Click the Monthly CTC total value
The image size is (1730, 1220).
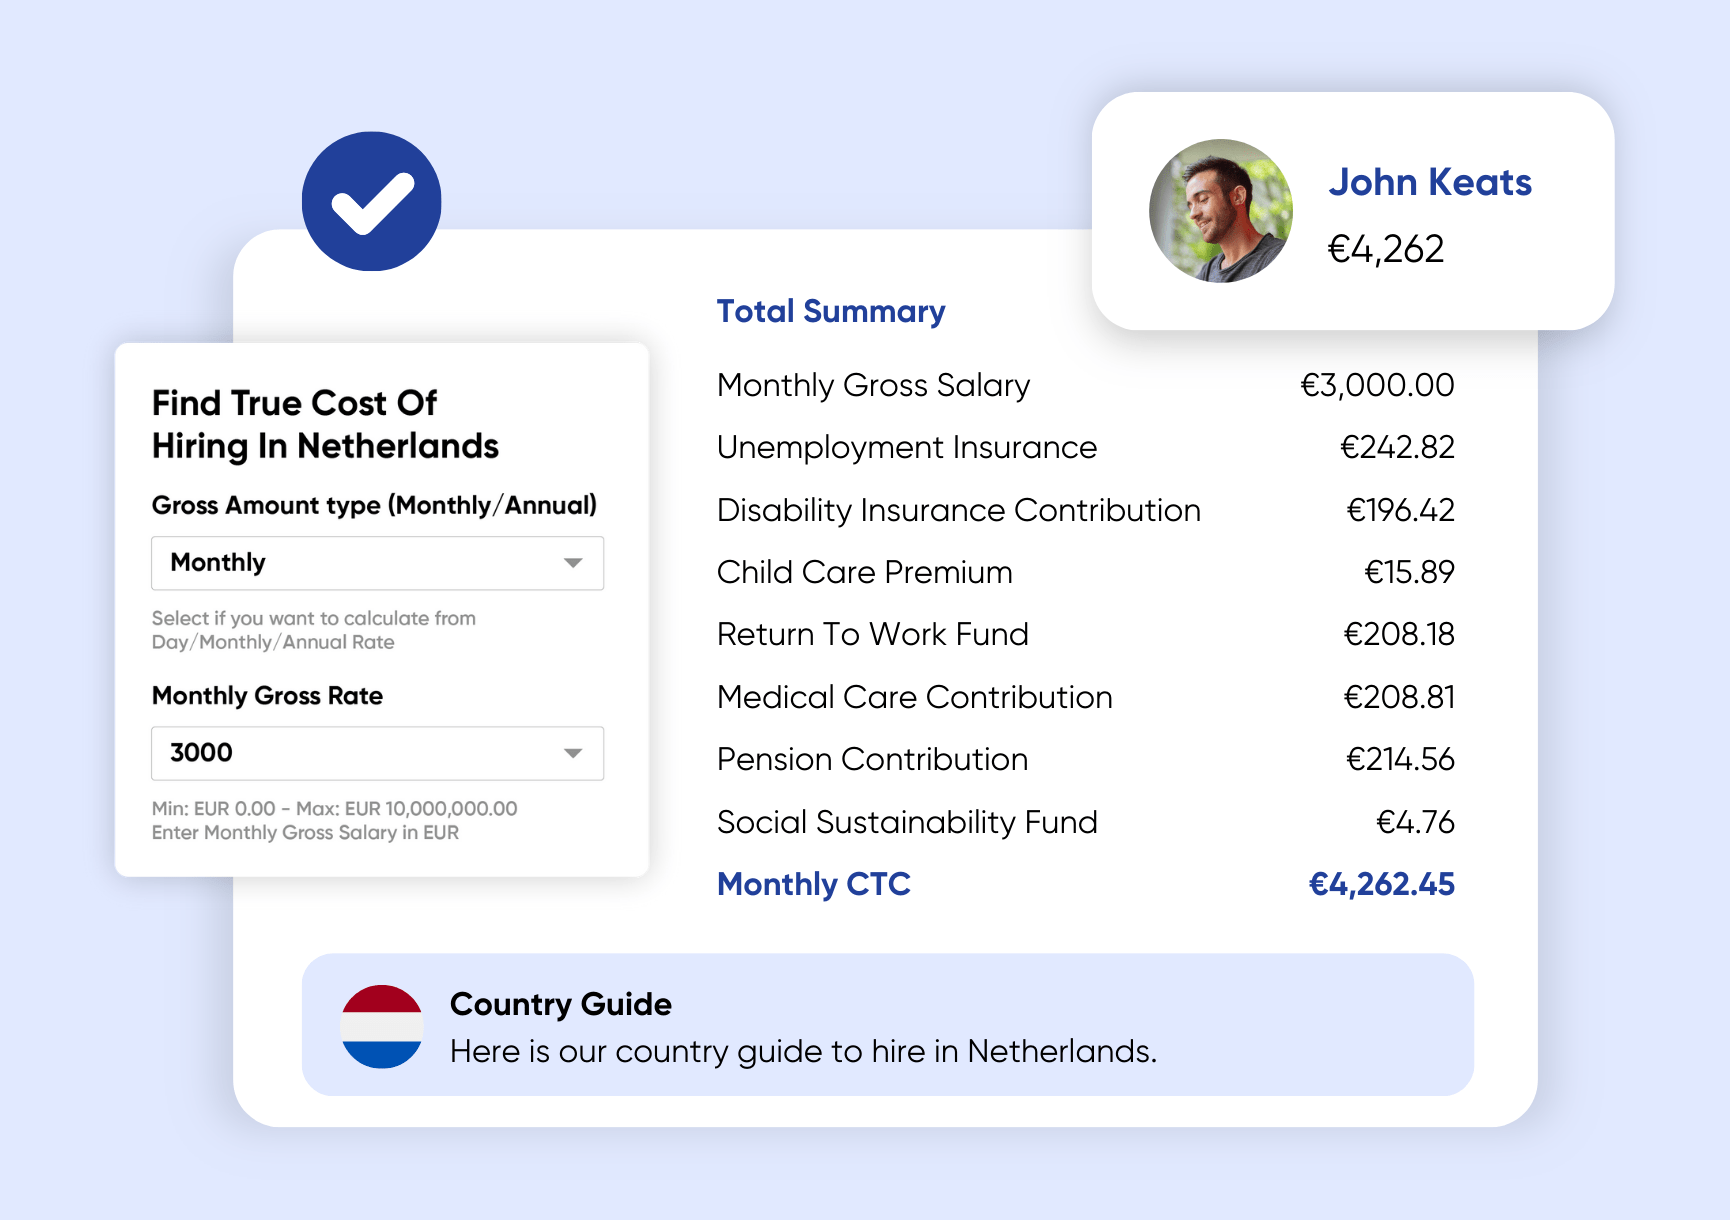click(x=1382, y=884)
